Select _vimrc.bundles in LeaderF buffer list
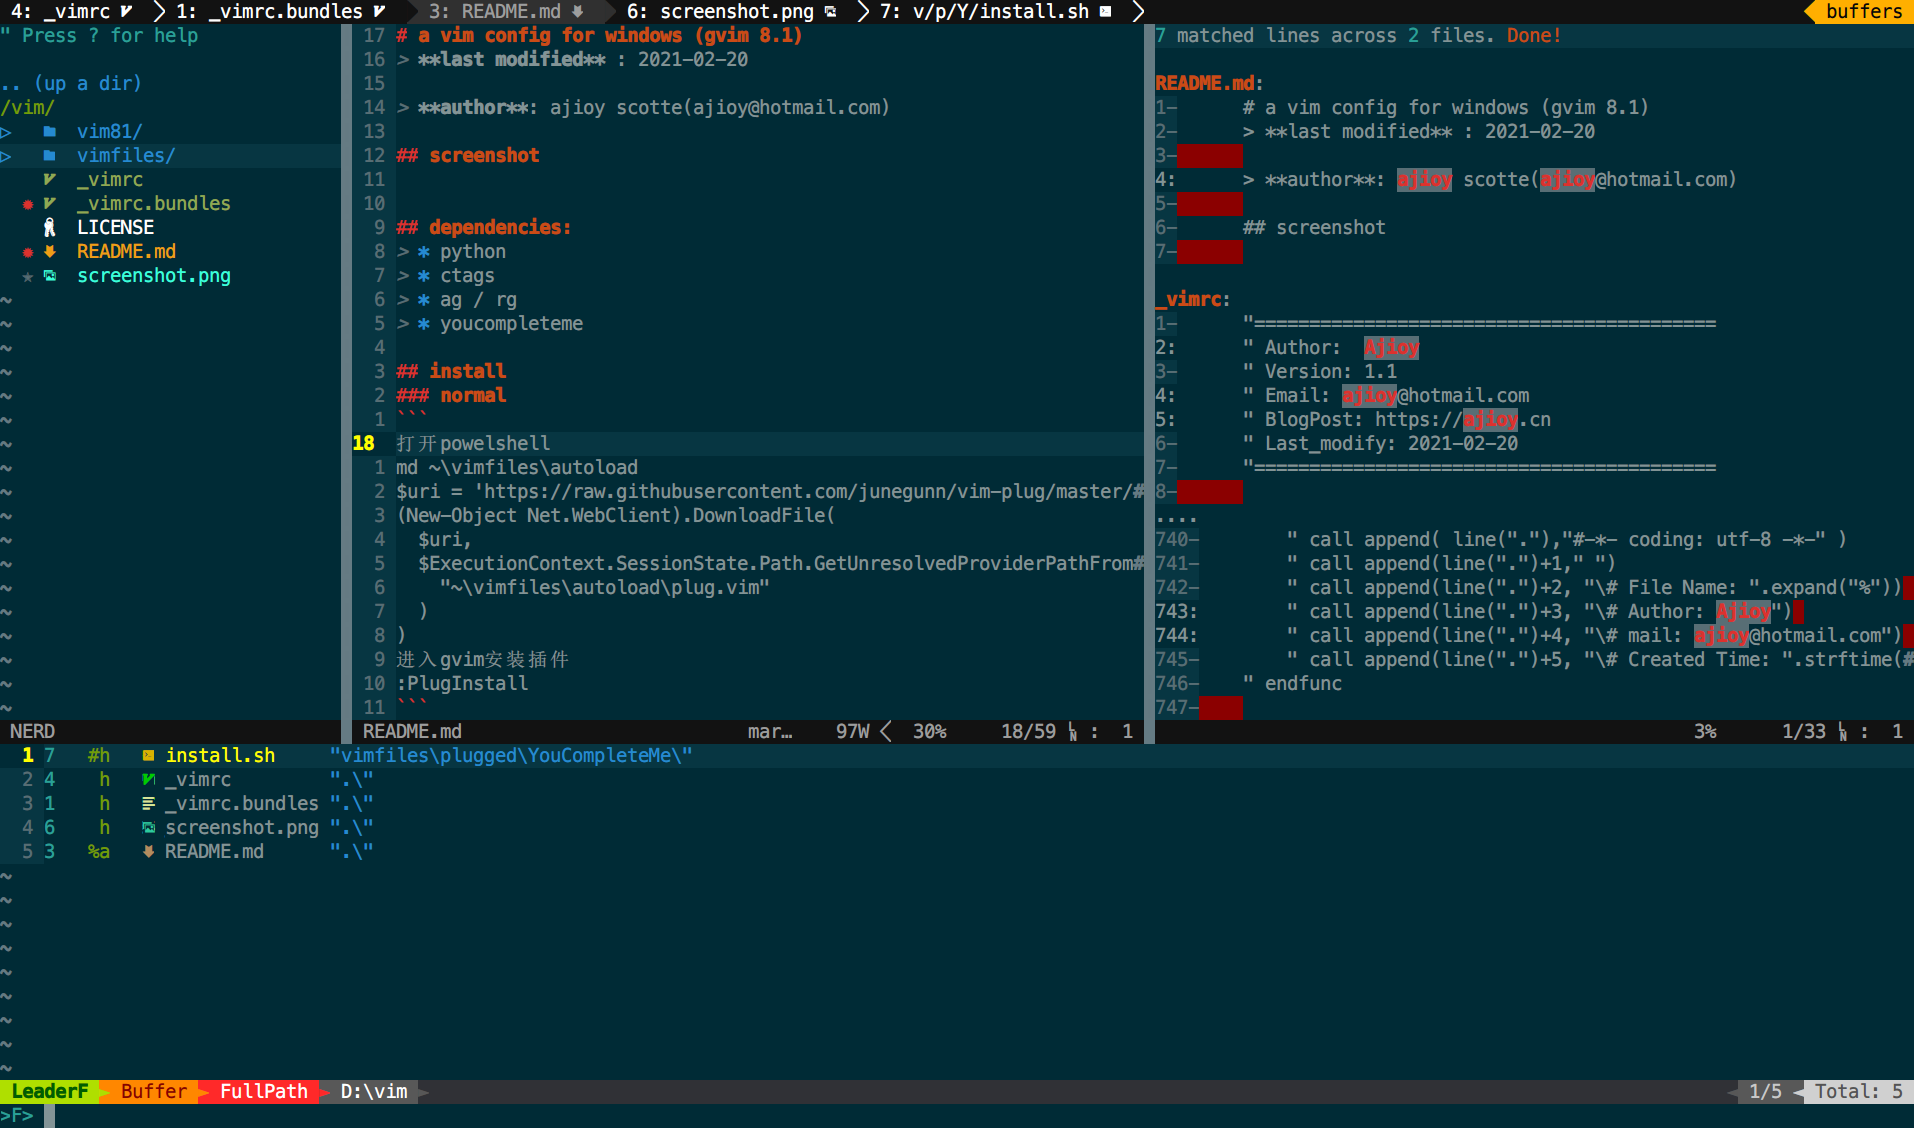Viewport: 1914px width, 1128px height. 242,804
